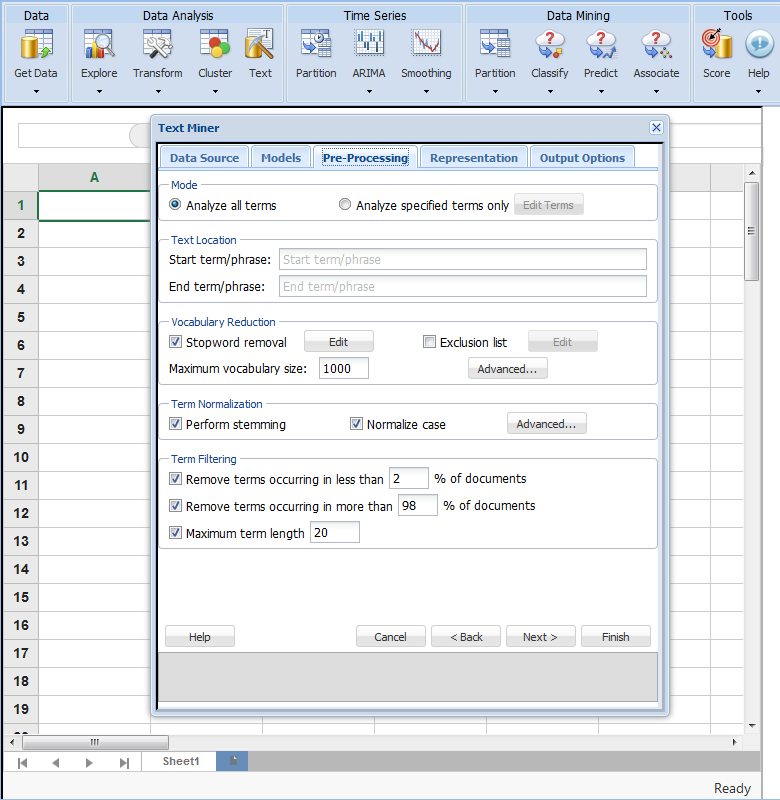Open Term Normalization Advanced settings
This screenshot has width=780, height=800.
click(x=546, y=423)
